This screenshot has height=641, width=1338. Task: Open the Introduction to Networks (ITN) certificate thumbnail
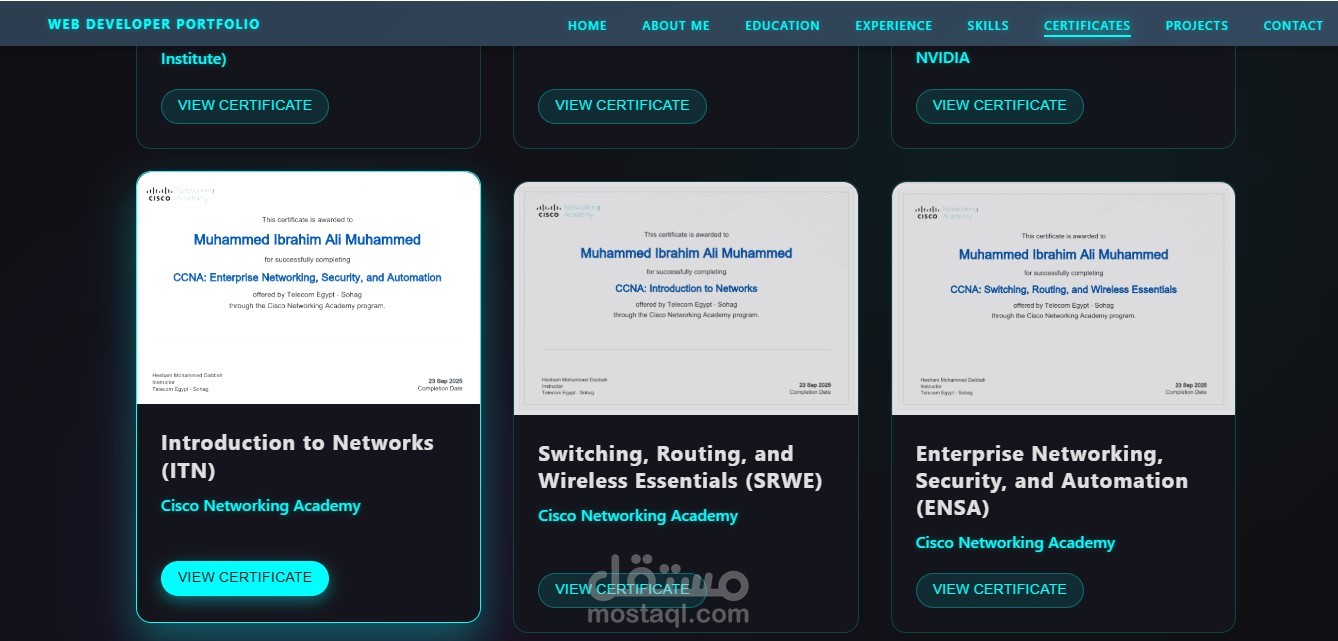[309, 288]
